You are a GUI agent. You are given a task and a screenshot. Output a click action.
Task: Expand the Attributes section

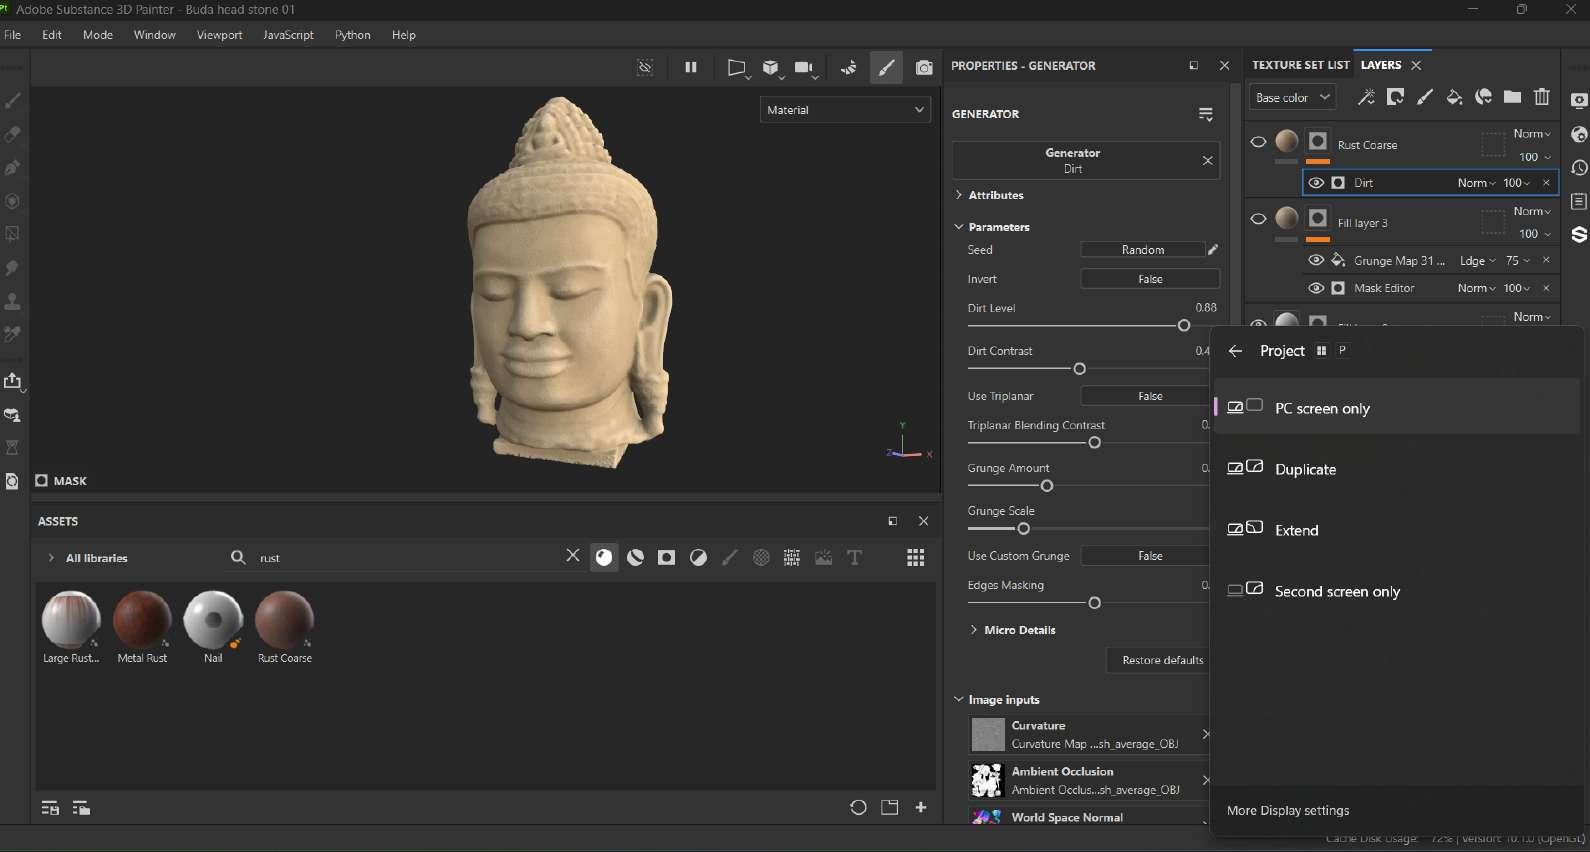pos(995,195)
